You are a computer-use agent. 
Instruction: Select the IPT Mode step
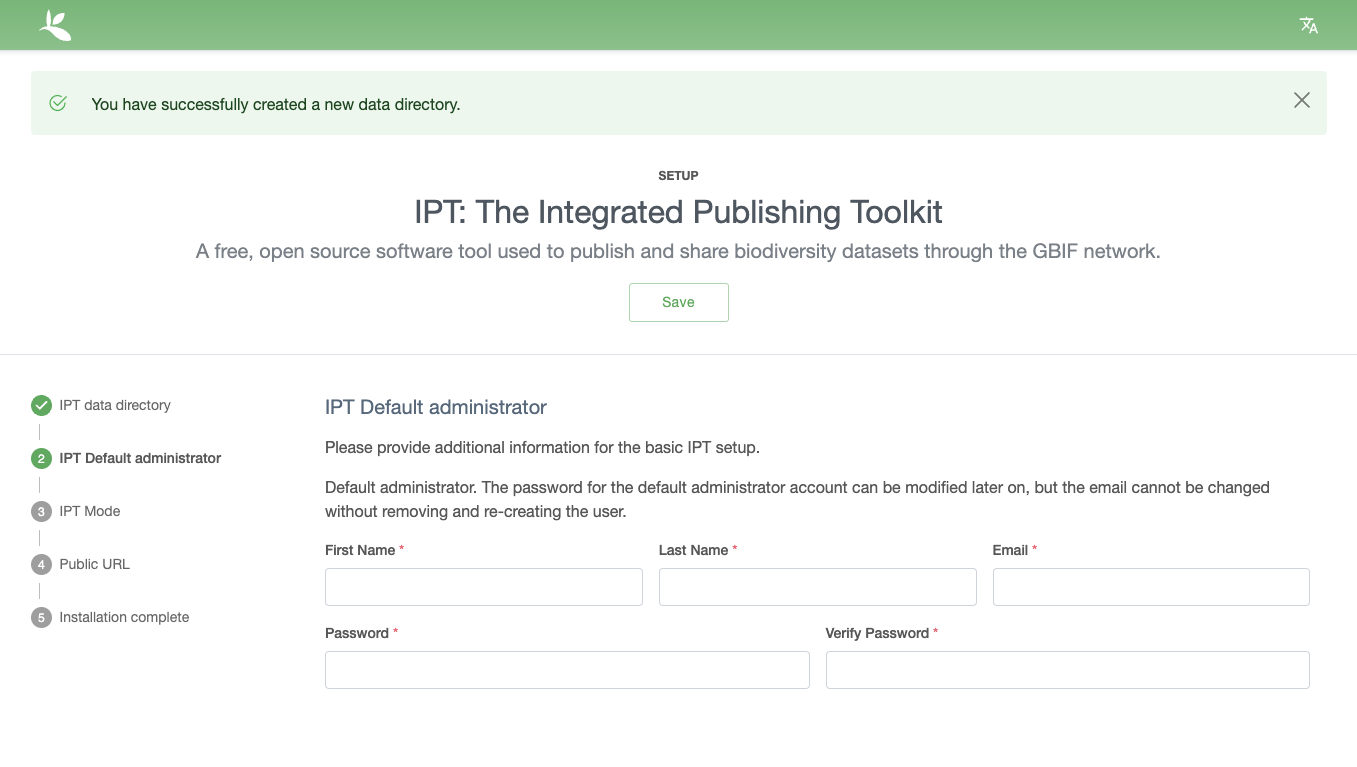[88, 511]
